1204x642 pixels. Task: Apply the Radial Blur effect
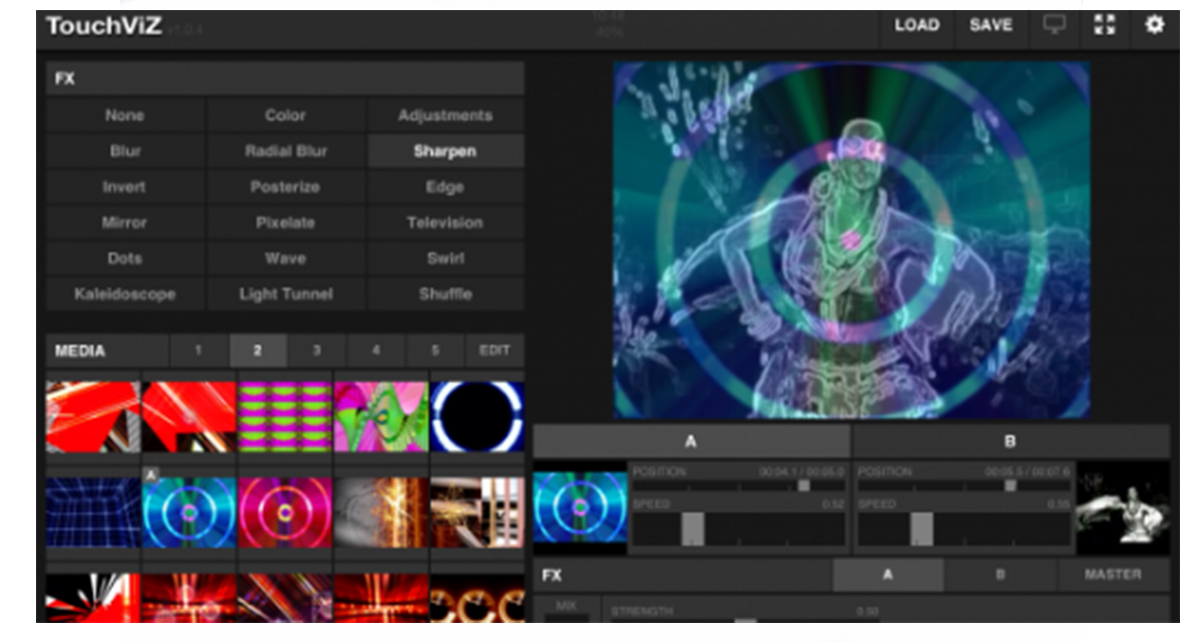point(286,151)
